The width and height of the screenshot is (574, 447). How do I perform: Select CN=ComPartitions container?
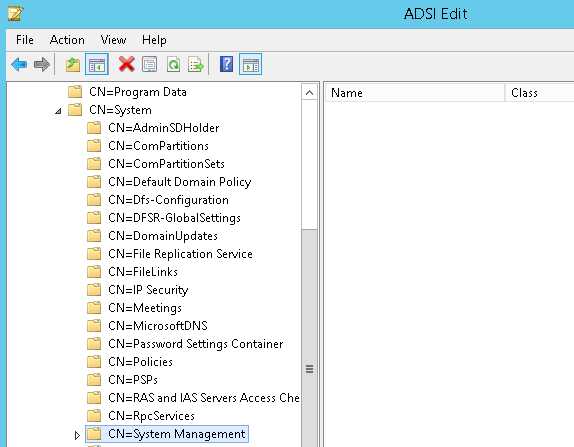tap(159, 146)
